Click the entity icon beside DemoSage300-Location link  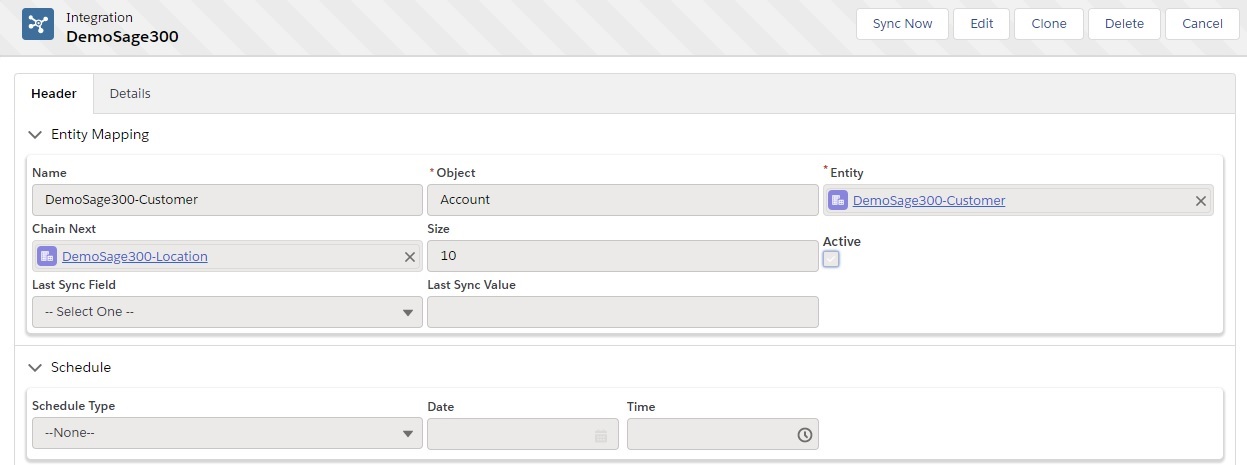pyautogui.click(x=47, y=256)
